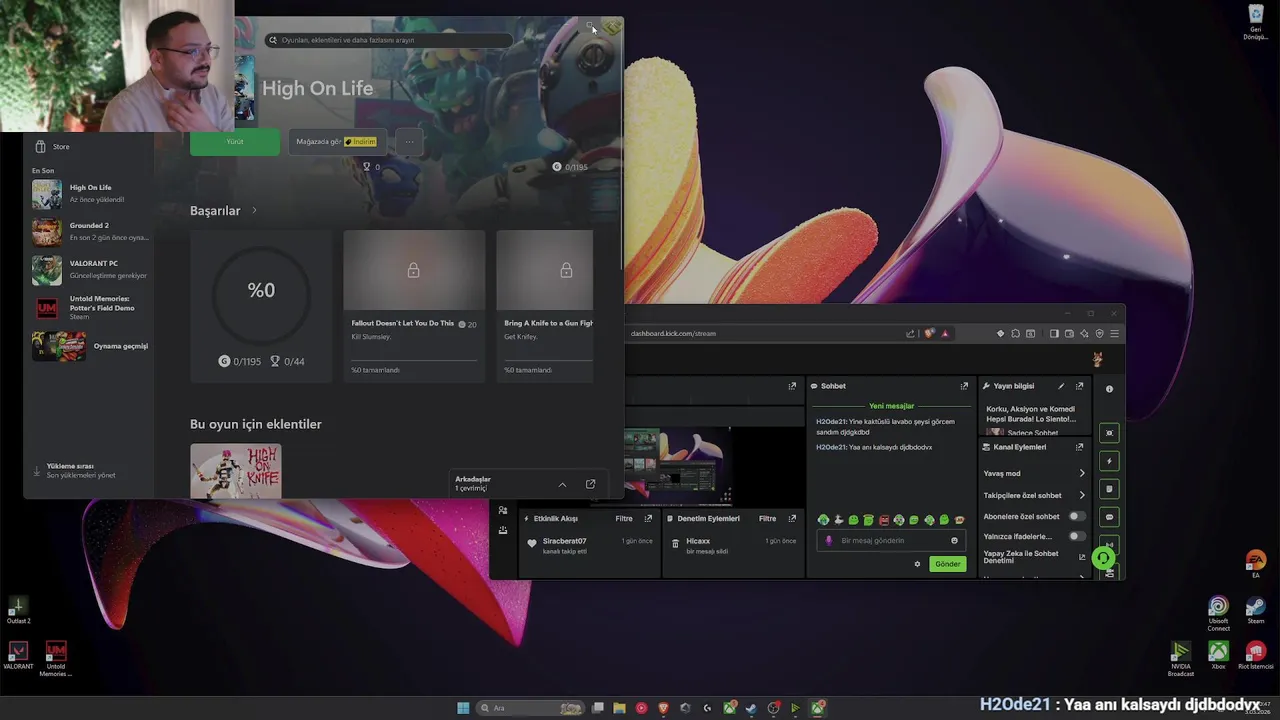Open the EA desktop icon
1280x720 pixels.
[1256, 565]
